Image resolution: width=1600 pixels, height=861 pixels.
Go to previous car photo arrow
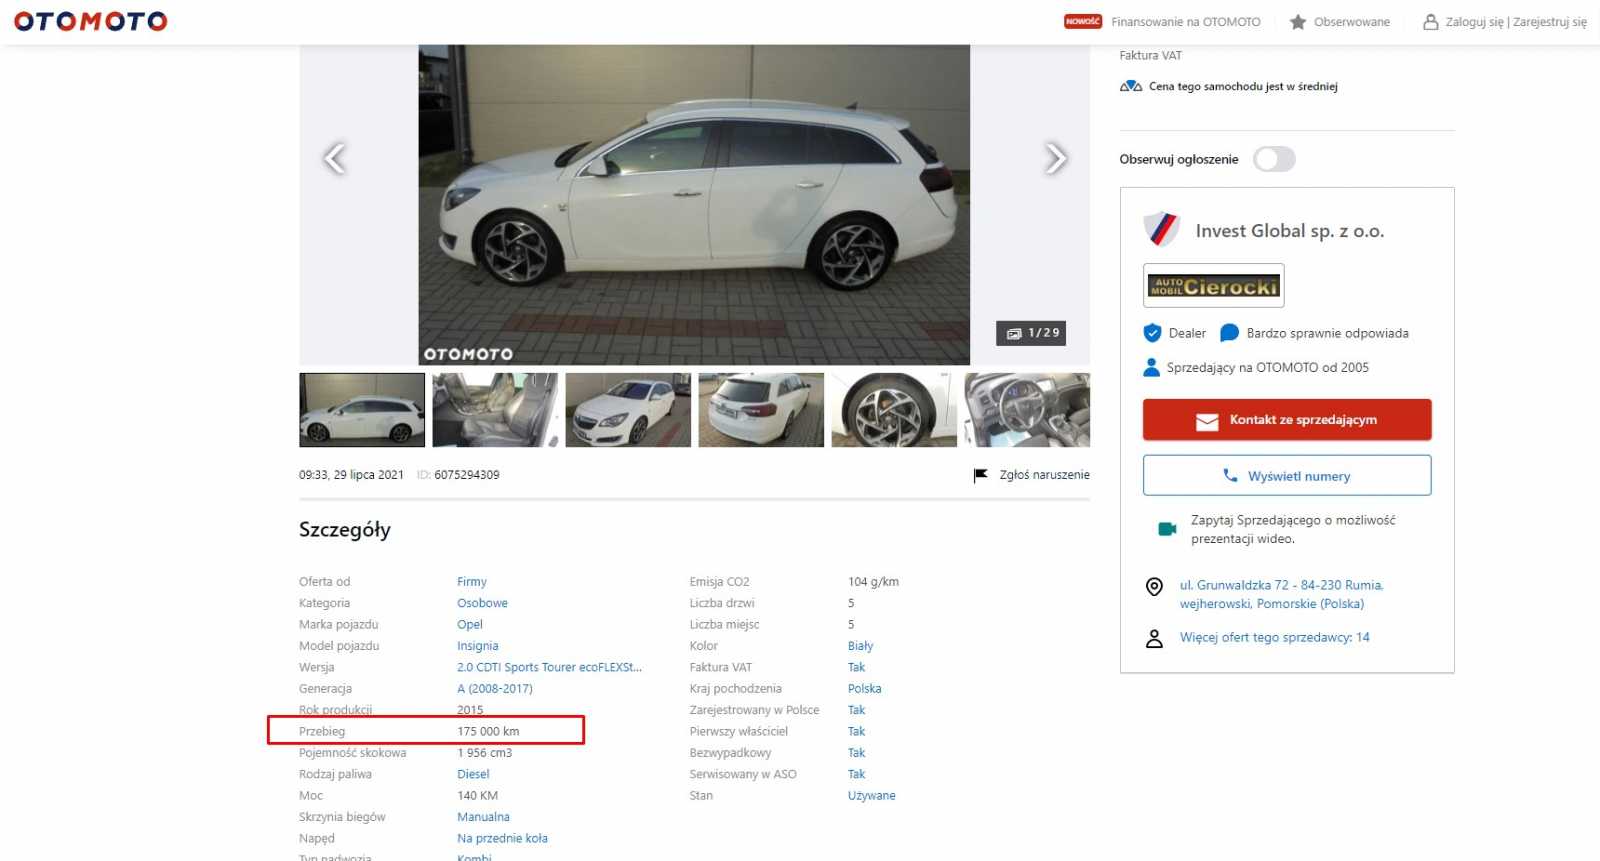coord(335,158)
